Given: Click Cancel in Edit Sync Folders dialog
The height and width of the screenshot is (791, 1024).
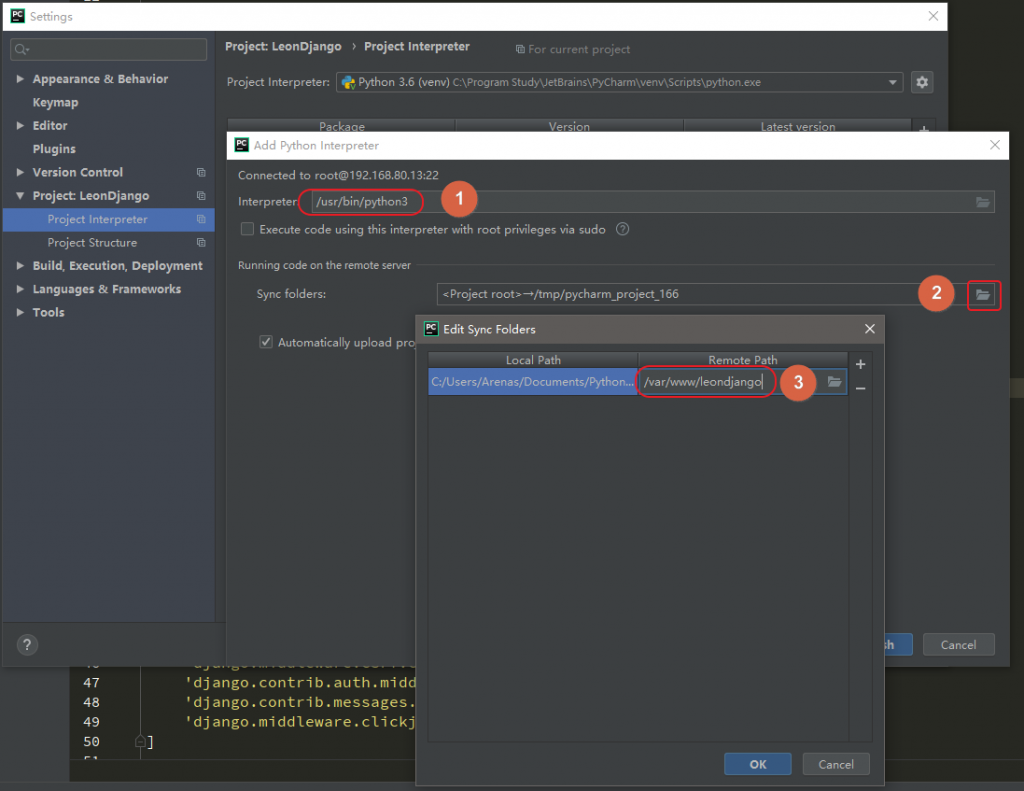Looking at the screenshot, I should point(835,764).
